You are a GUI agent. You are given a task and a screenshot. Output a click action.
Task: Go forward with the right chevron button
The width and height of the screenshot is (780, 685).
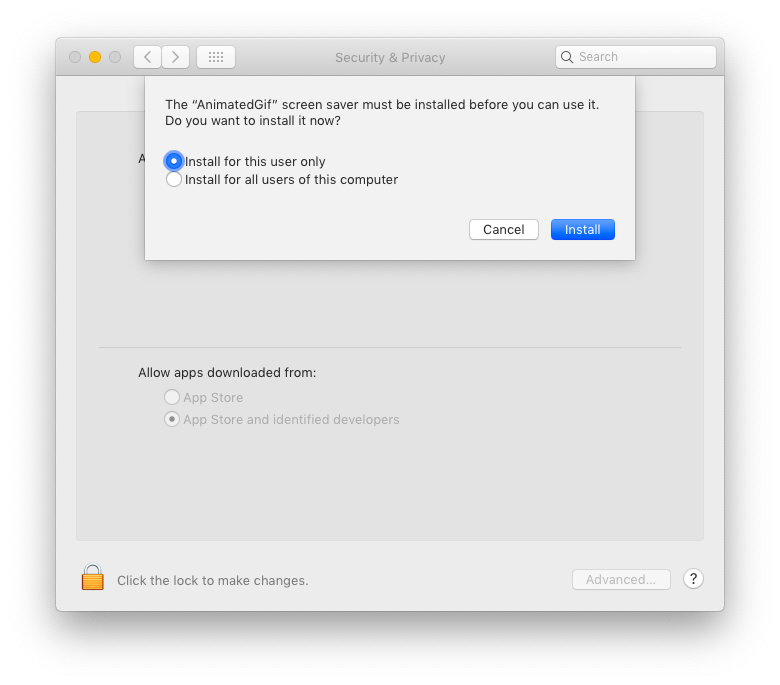pos(176,57)
